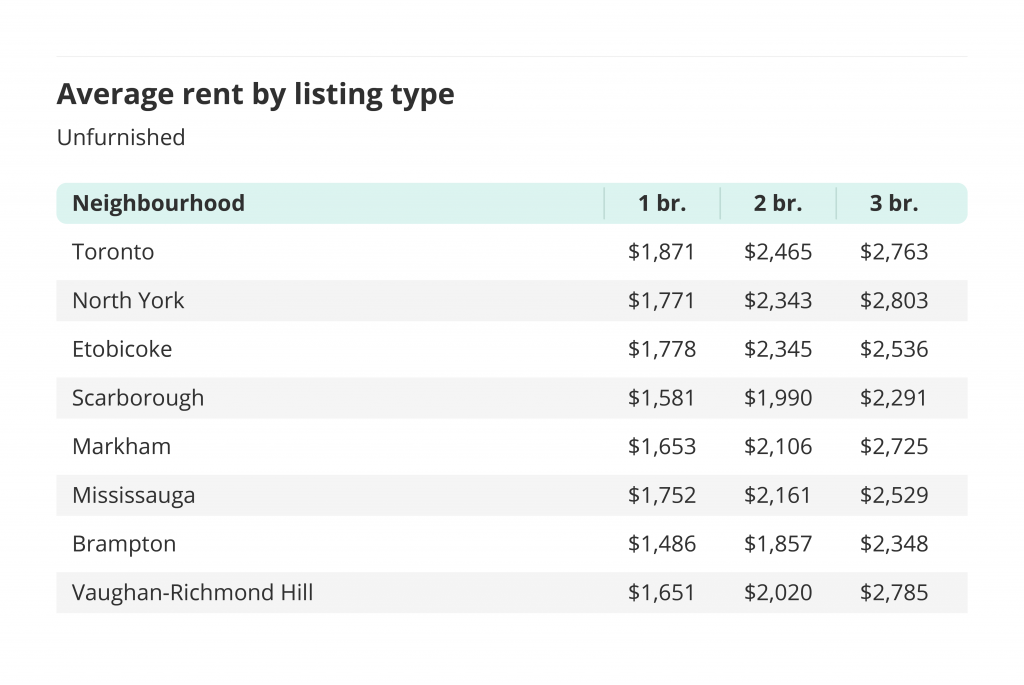Viewport: 1024px width, 685px height.
Task: Click the North York row label
Action: pyautogui.click(x=128, y=300)
